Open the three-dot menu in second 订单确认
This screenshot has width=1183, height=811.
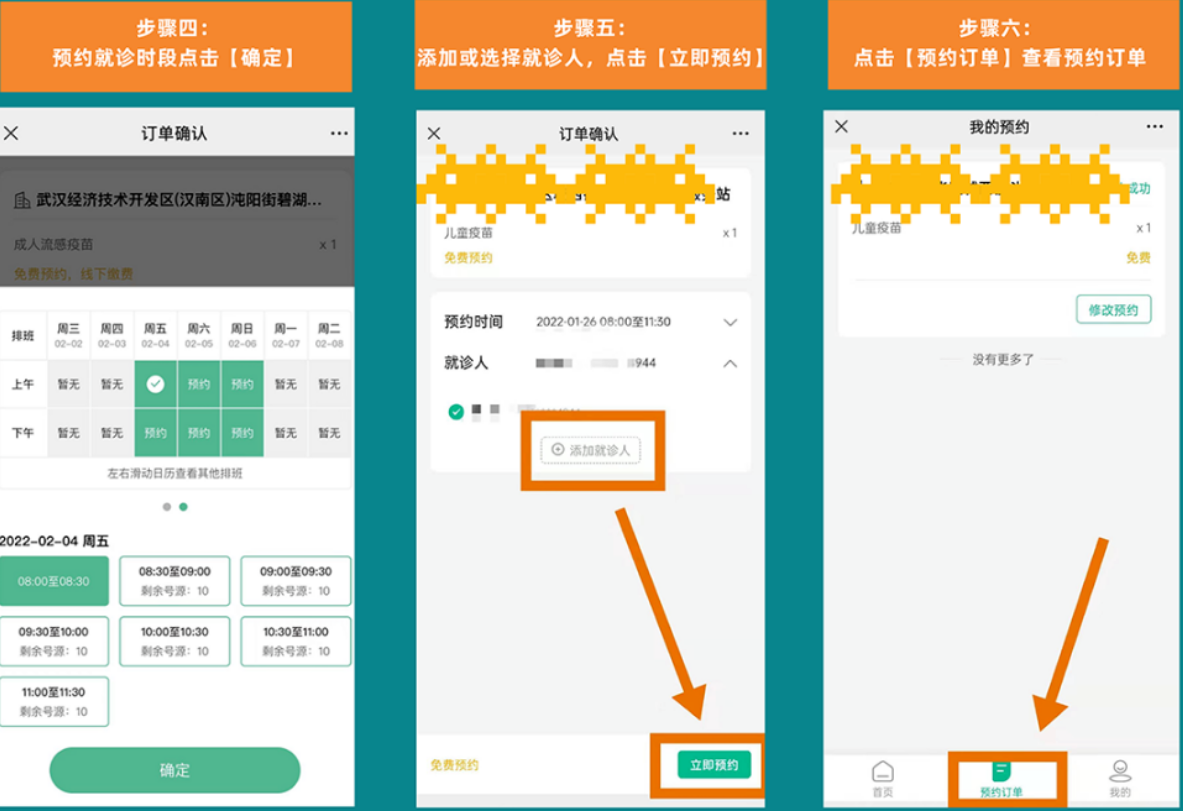click(x=741, y=134)
